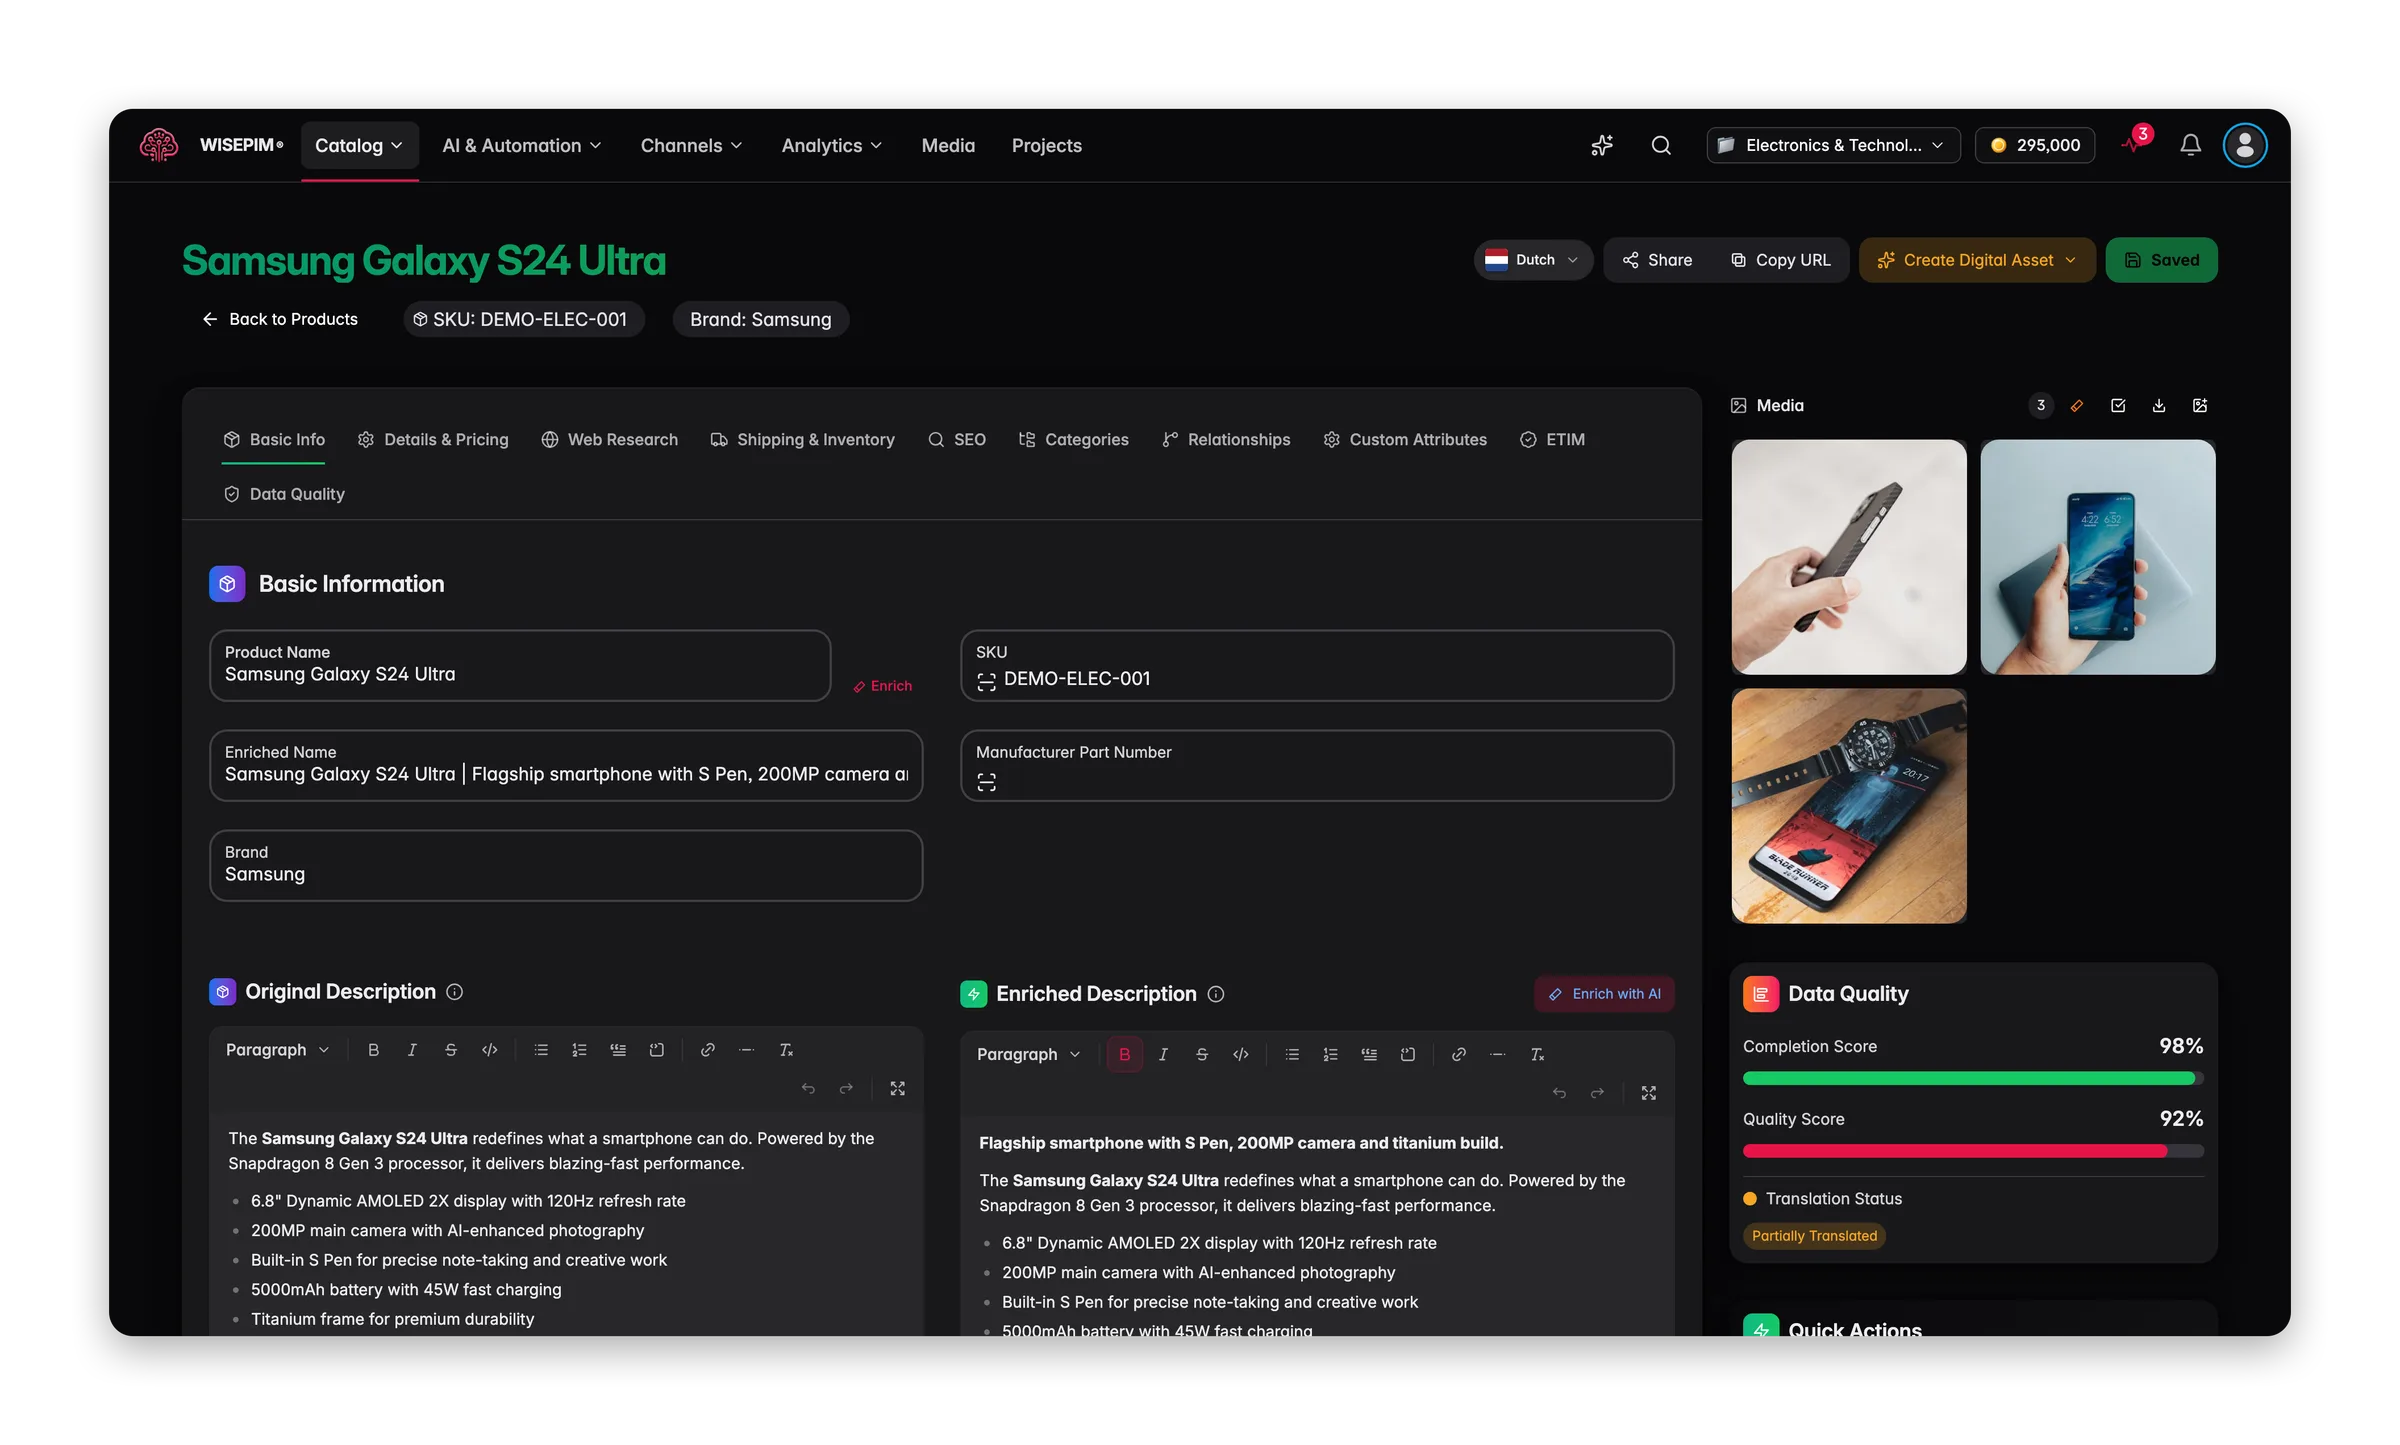Toggle numbered list in Original Description toolbar
This screenshot has height=1445, width=2400.
pos(579,1050)
